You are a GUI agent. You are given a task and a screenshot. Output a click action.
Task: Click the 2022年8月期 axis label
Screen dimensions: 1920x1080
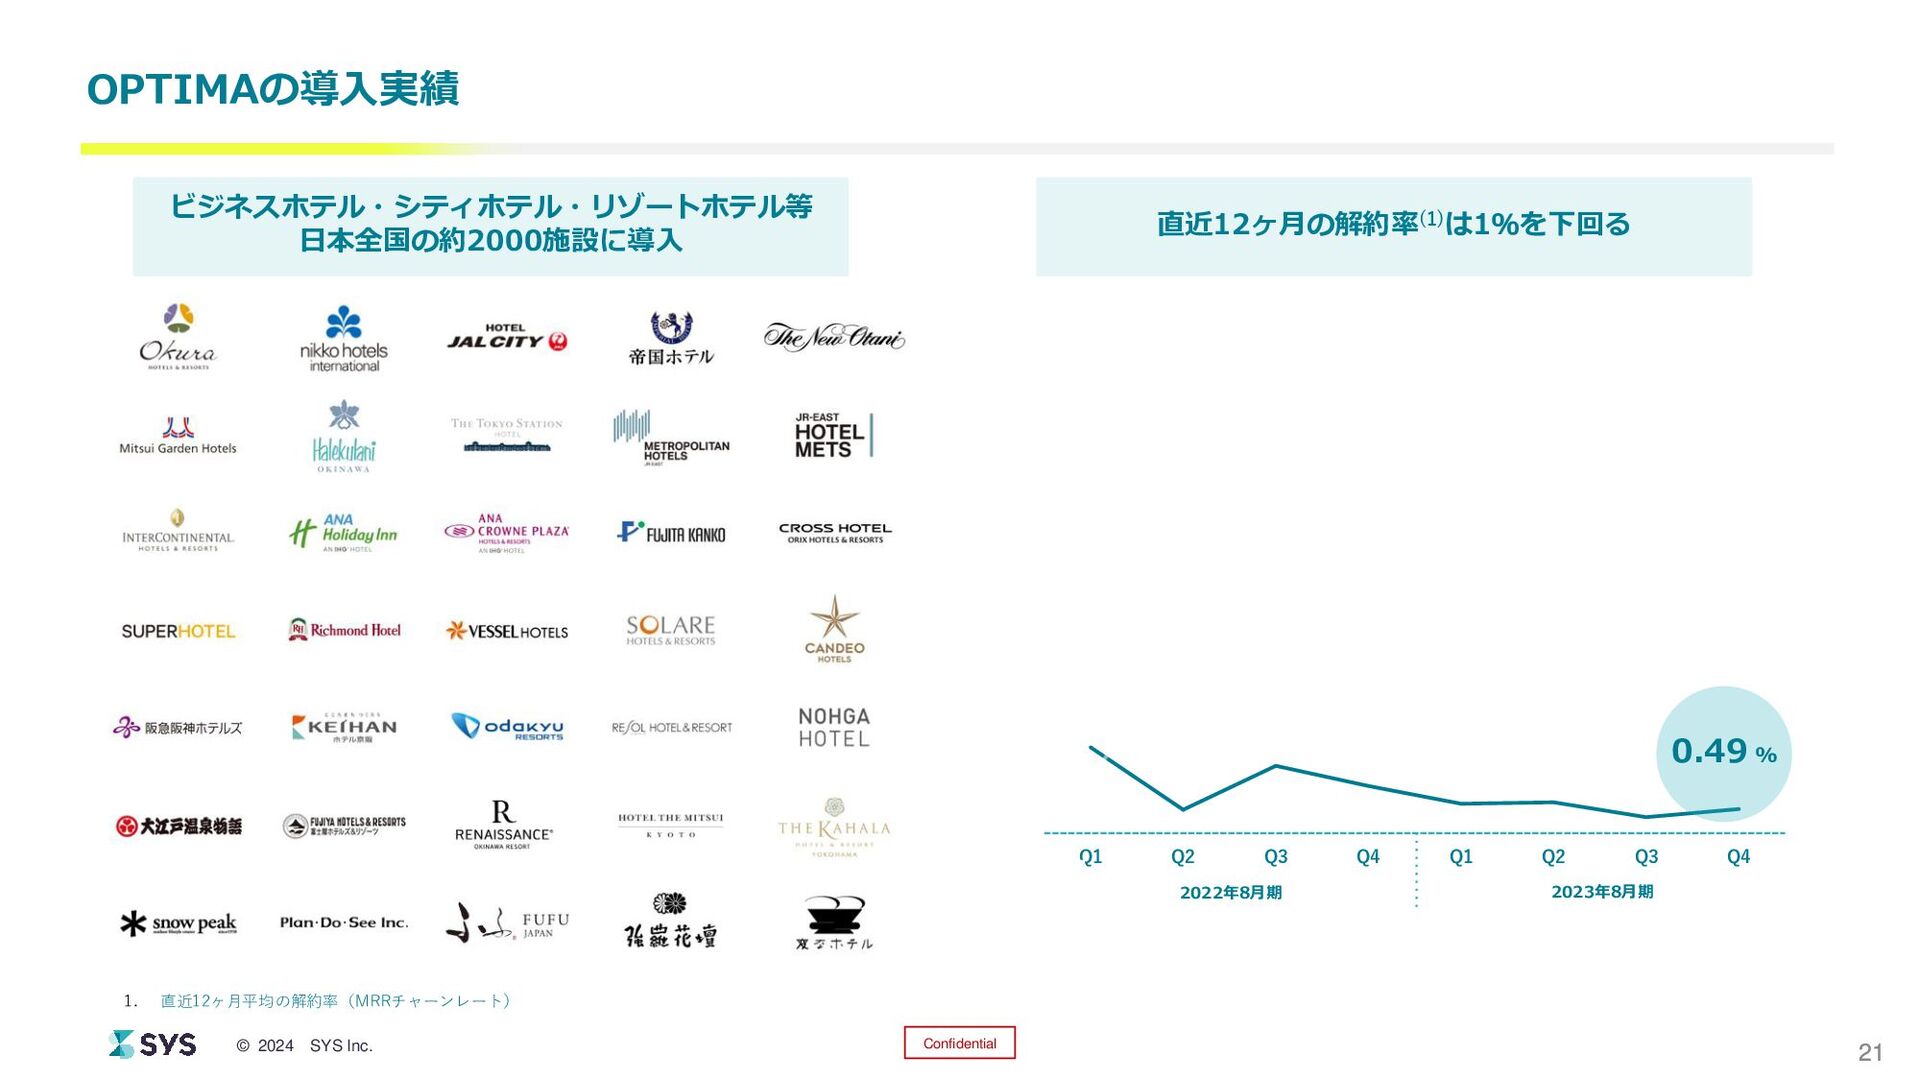click(1230, 892)
